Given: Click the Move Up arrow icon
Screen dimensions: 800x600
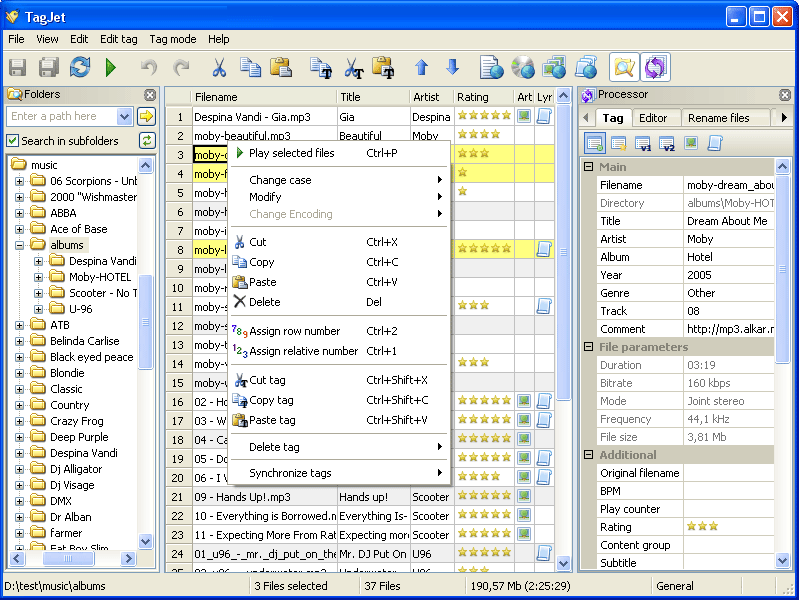Looking at the screenshot, I should click(421, 68).
